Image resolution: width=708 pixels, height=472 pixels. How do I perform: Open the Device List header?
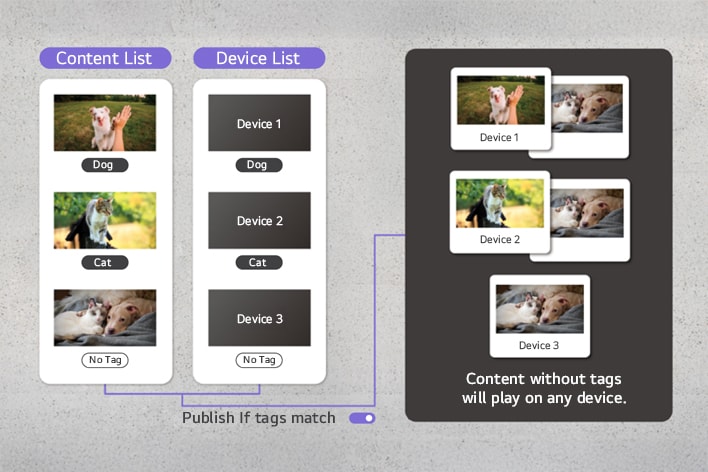point(259,58)
